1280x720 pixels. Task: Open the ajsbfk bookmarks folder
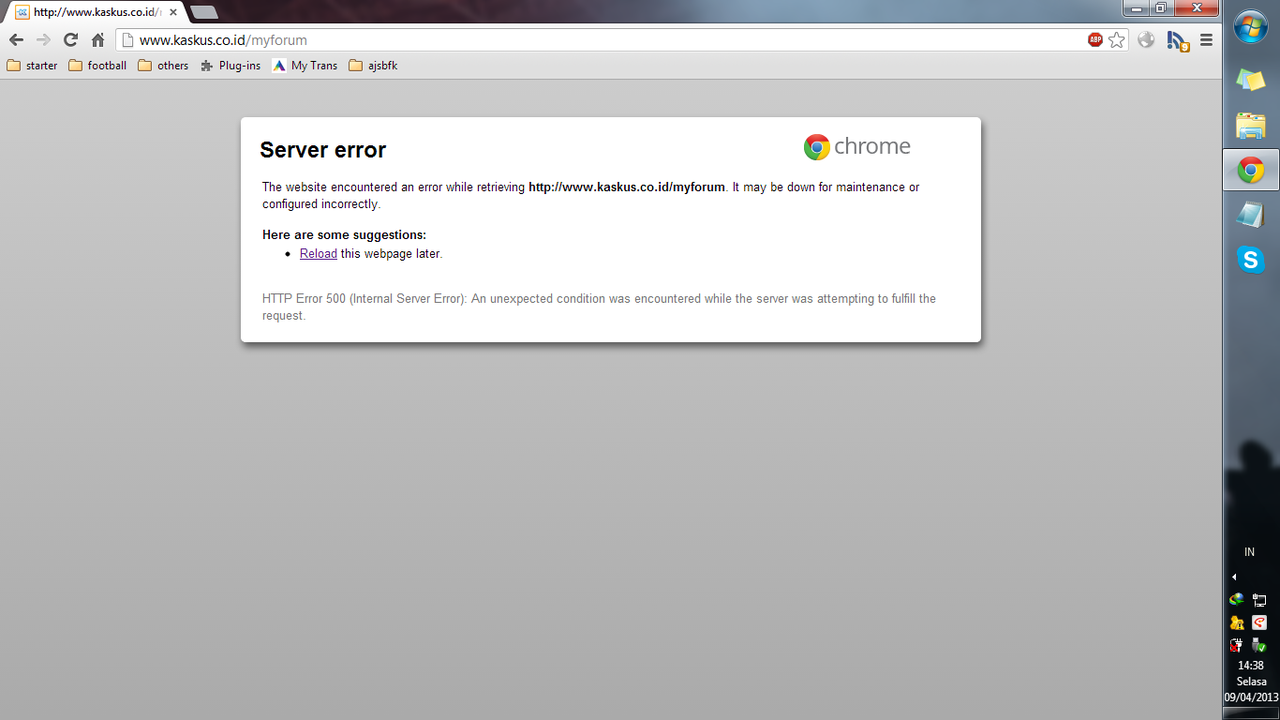coord(373,66)
